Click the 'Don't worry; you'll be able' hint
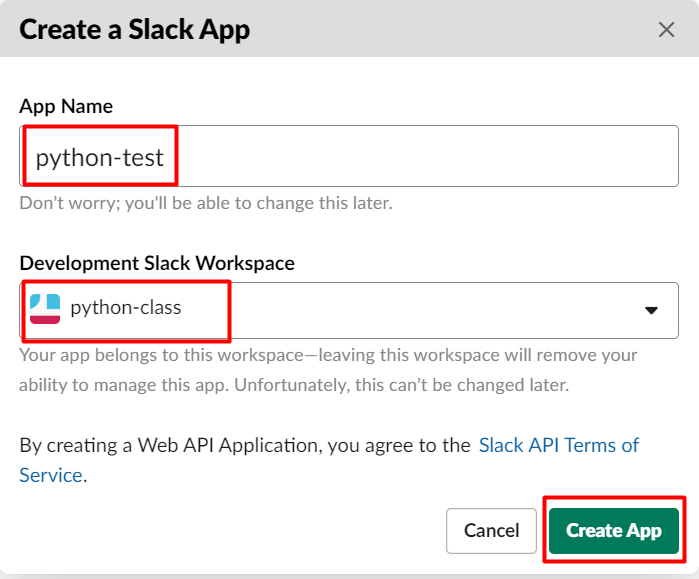Screen dimensions: 699x579 [x=206, y=203]
